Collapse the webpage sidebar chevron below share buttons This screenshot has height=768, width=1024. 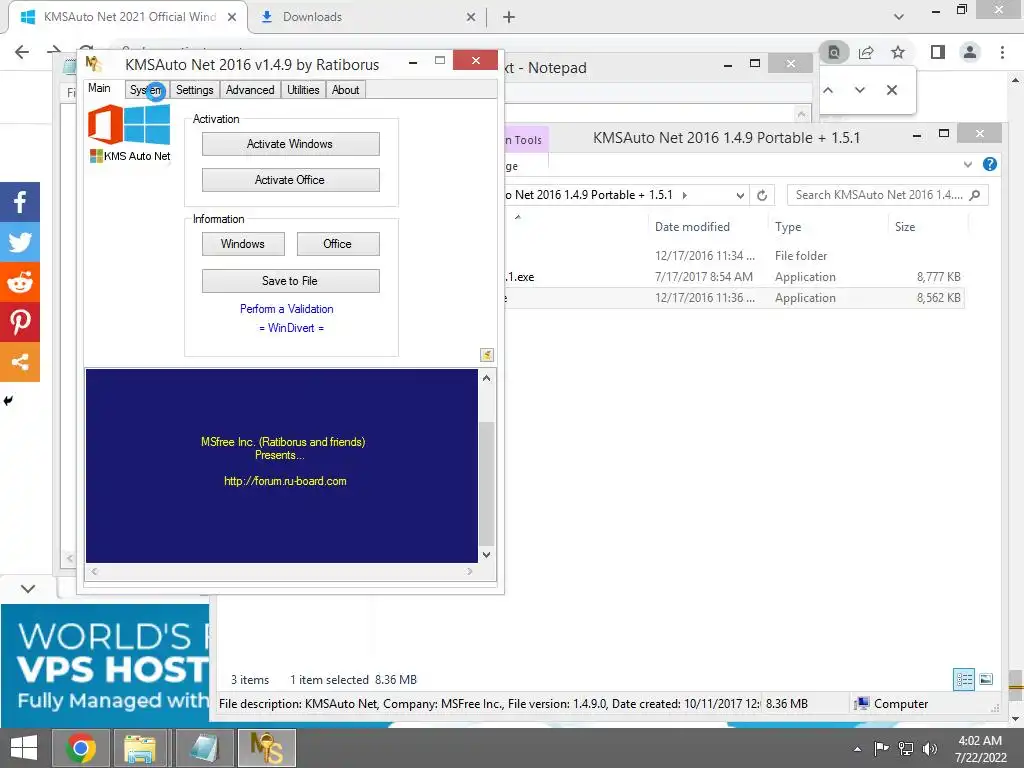28,589
